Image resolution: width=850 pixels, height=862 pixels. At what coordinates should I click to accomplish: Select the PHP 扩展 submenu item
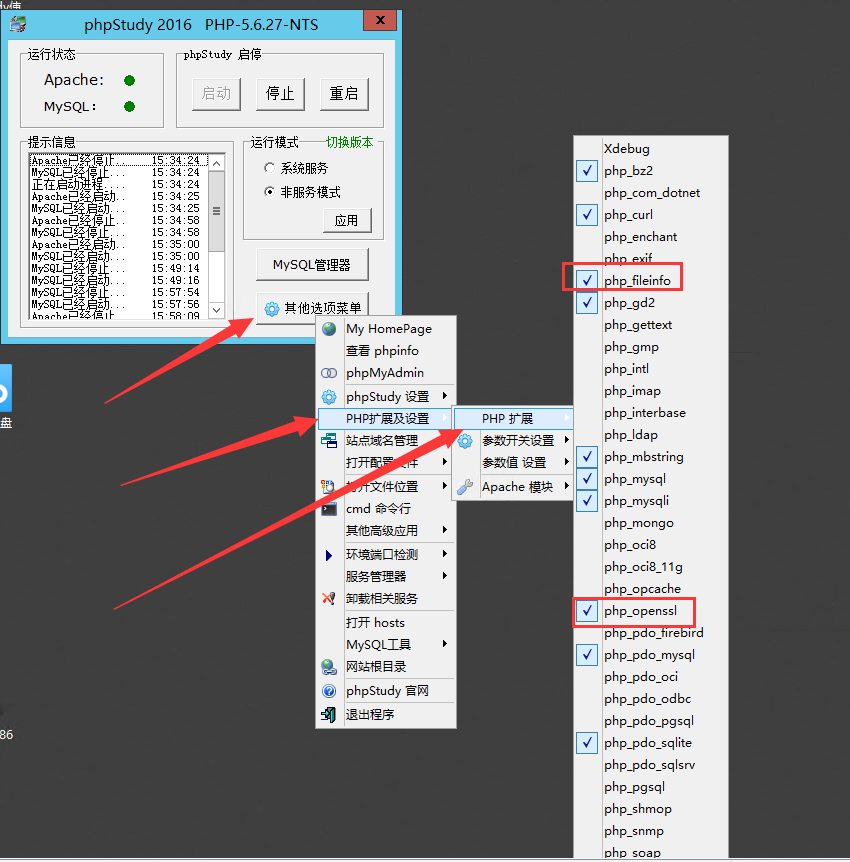513,418
